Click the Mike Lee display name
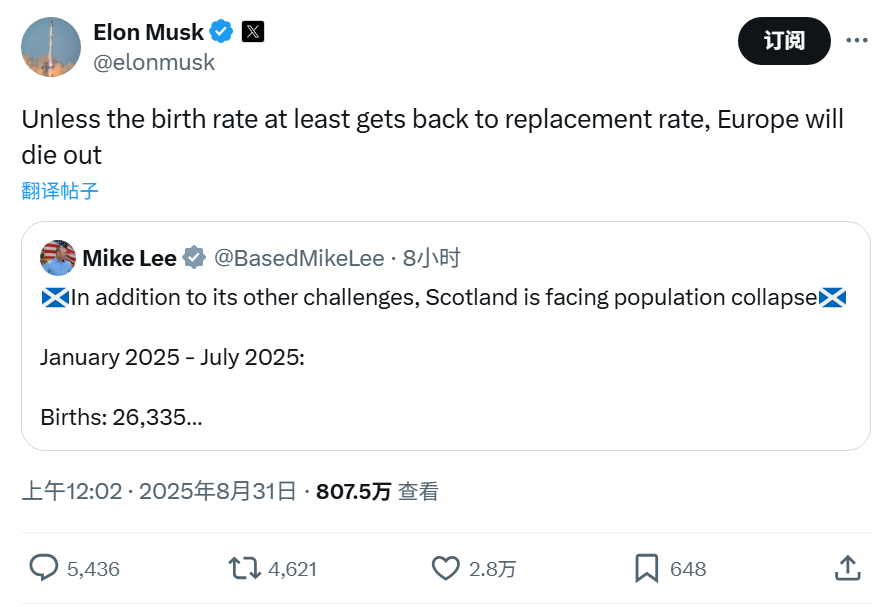This screenshot has width=891, height=607. [129, 258]
